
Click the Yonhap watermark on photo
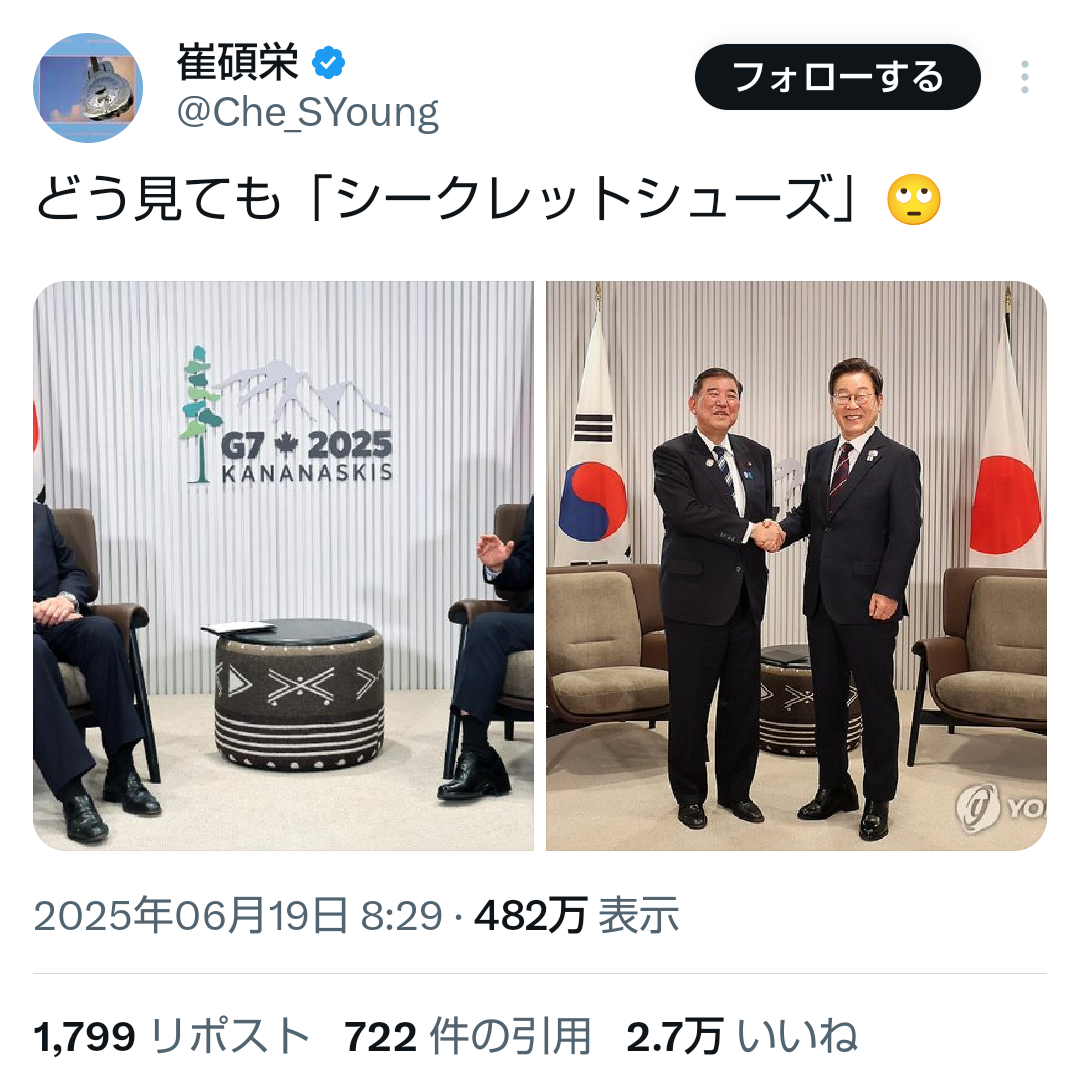tap(1000, 807)
